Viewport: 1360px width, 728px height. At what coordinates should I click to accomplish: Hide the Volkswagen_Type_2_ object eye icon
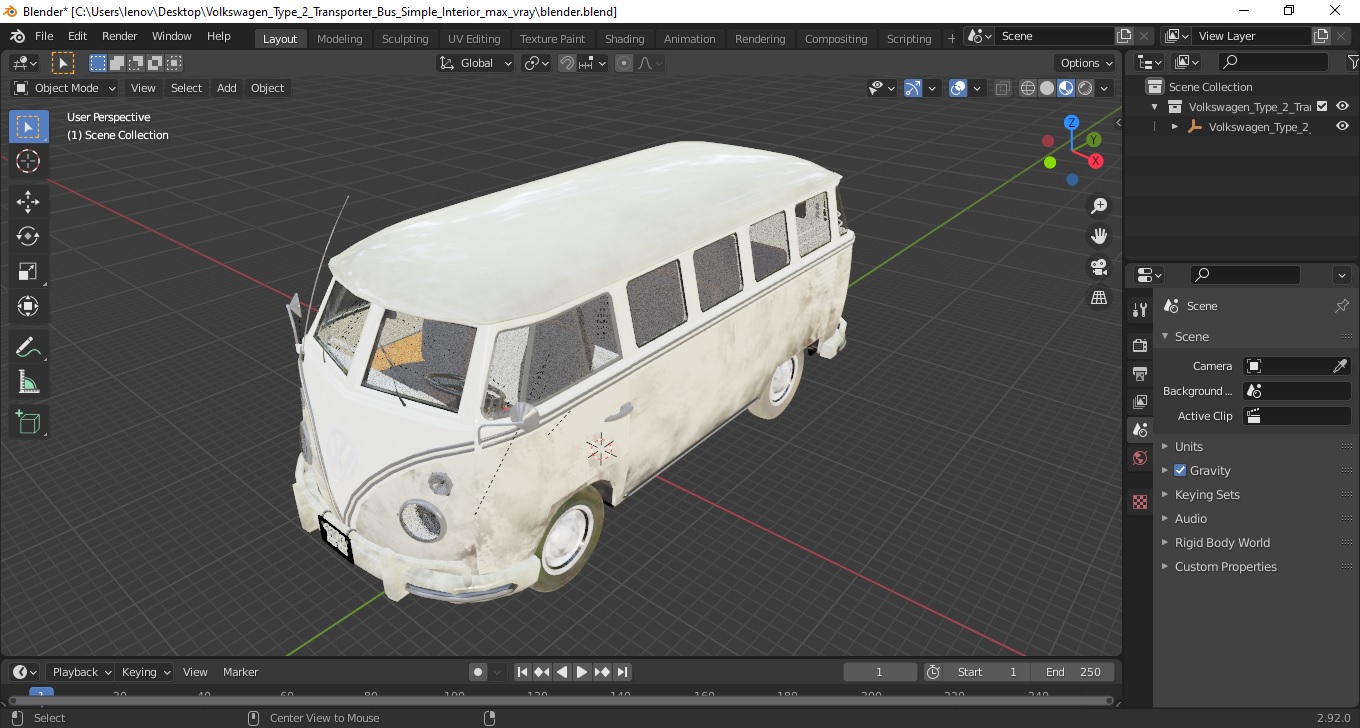pos(1343,126)
